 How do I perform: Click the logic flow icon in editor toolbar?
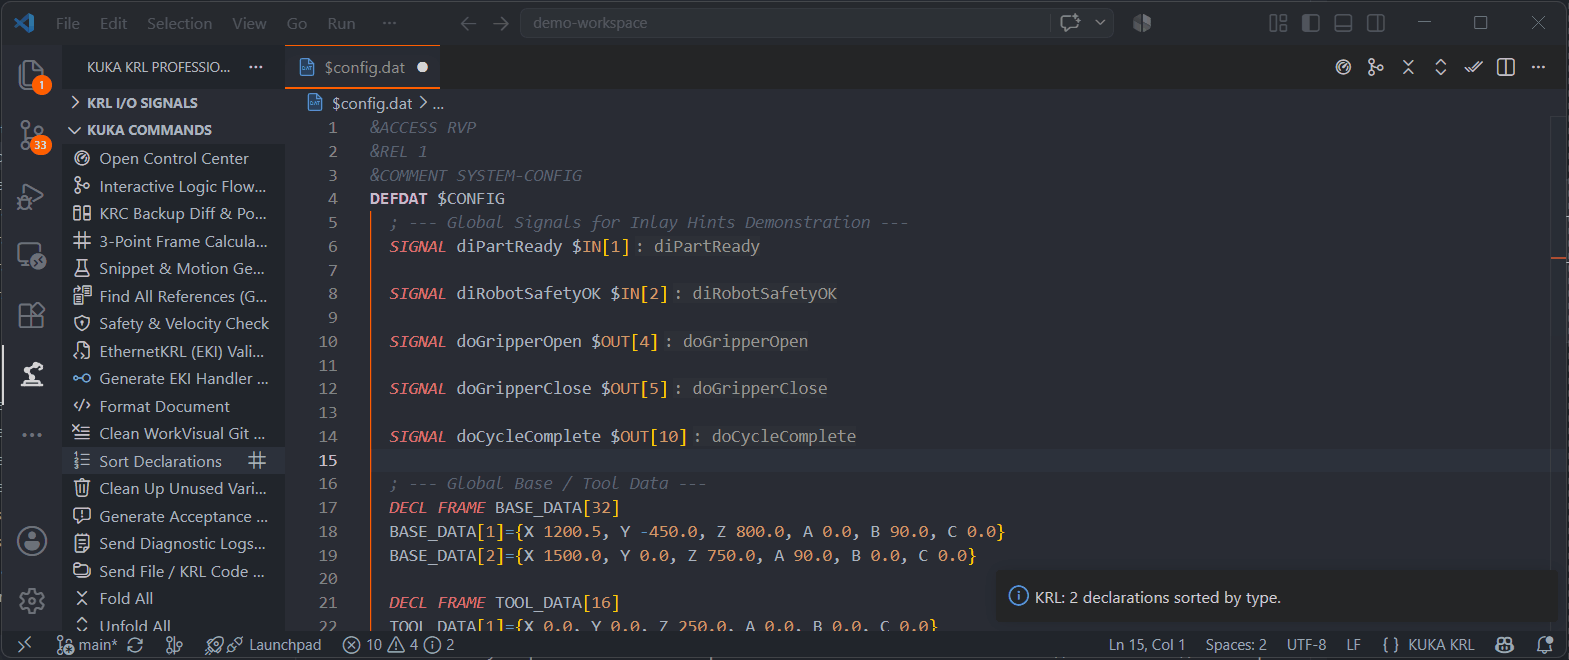(1376, 67)
